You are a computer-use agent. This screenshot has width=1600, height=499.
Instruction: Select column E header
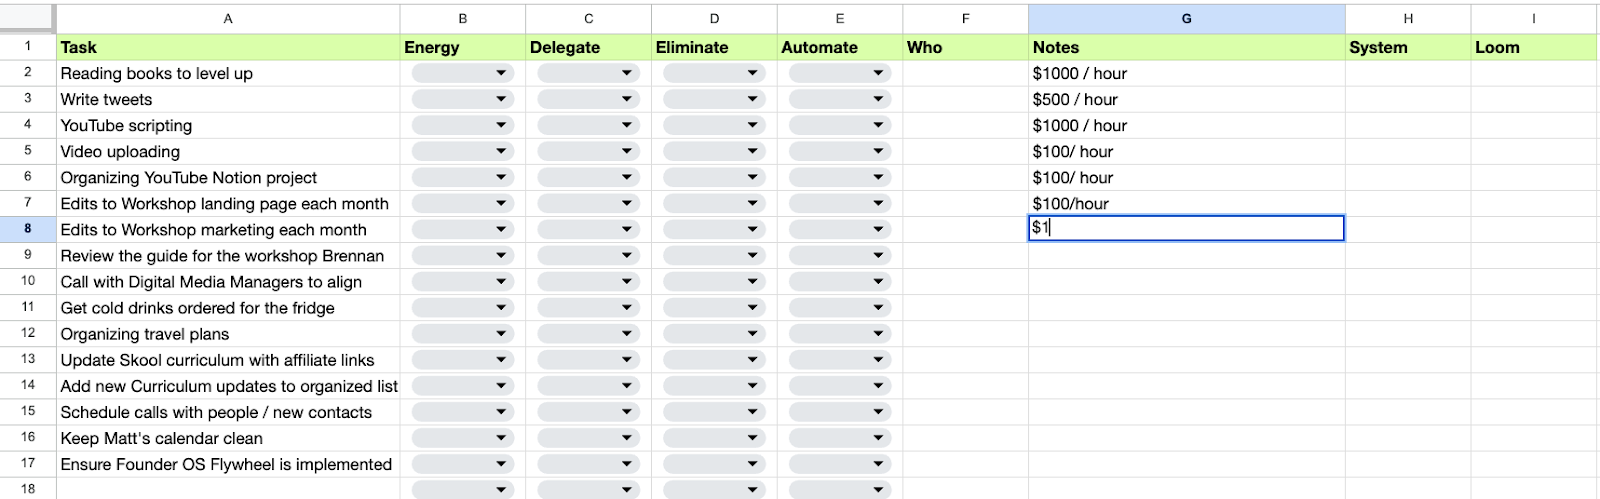pos(840,18)
